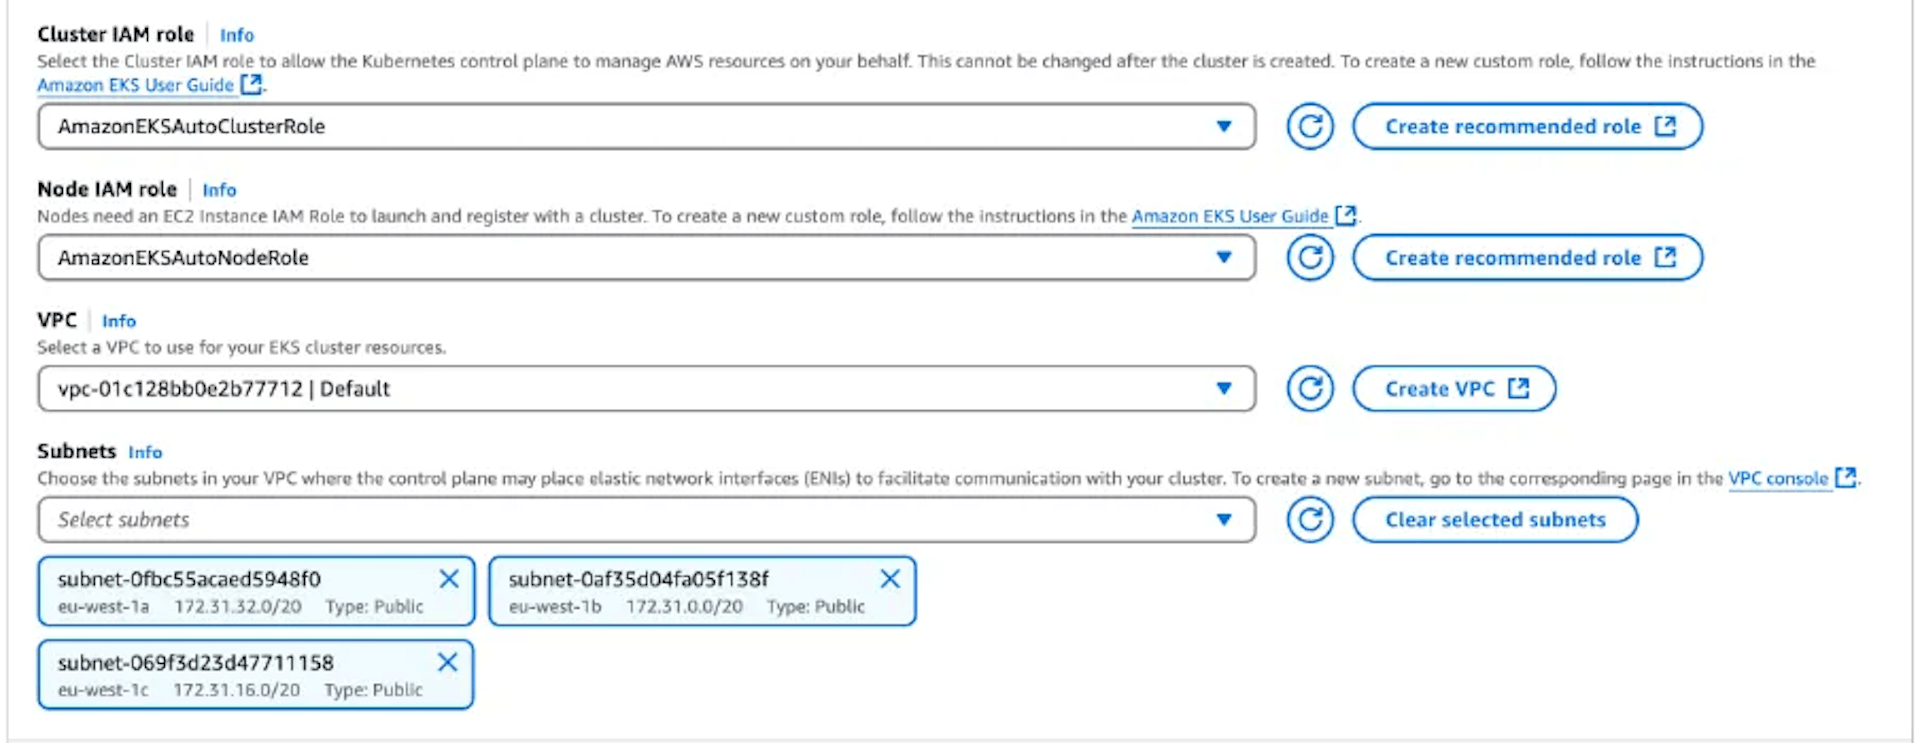The image size is (1920, 743).
Task: Open Info link beside VPC
Action: pos(119,321)
